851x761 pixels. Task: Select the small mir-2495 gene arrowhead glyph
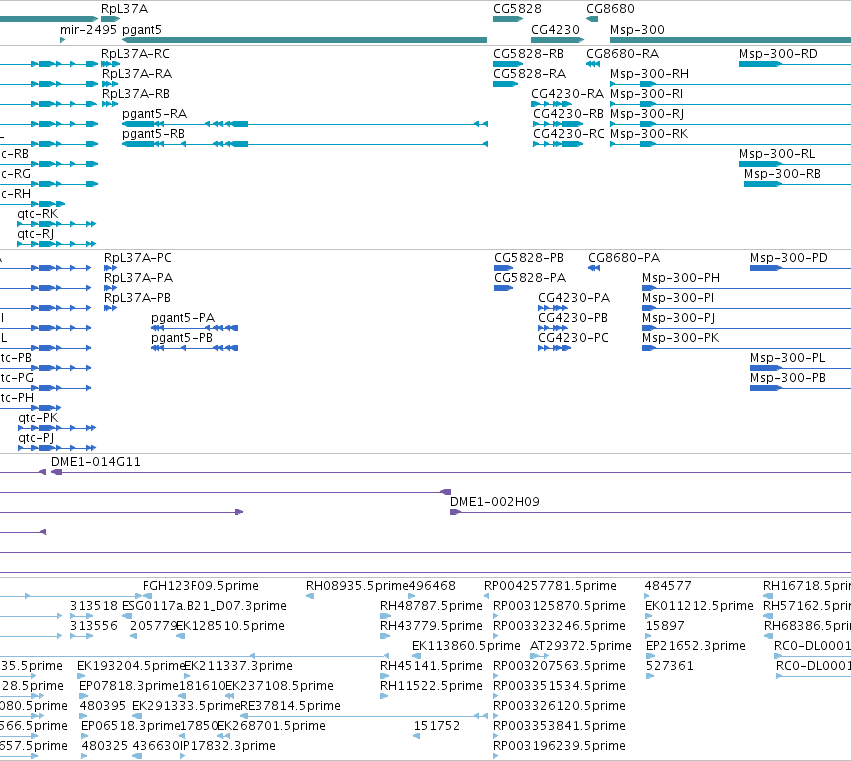click(x=62, y=40)
